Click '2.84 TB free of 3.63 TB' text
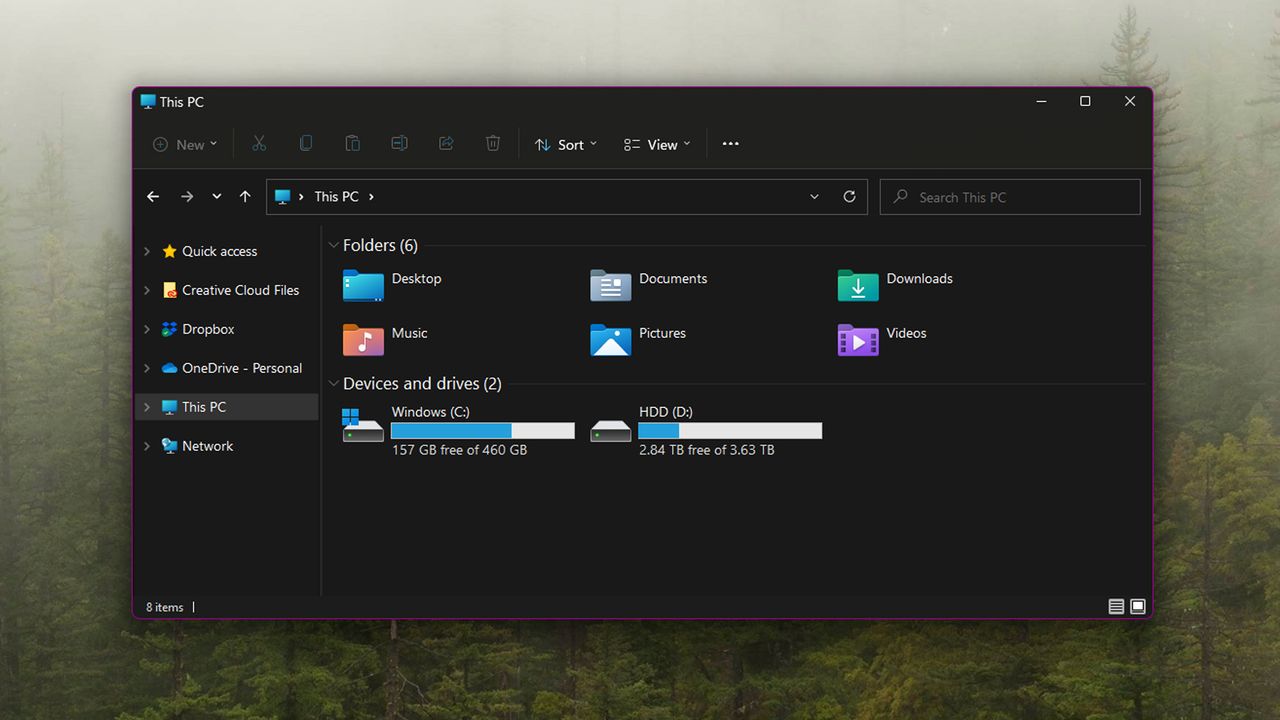 click(x=706, y=450)
